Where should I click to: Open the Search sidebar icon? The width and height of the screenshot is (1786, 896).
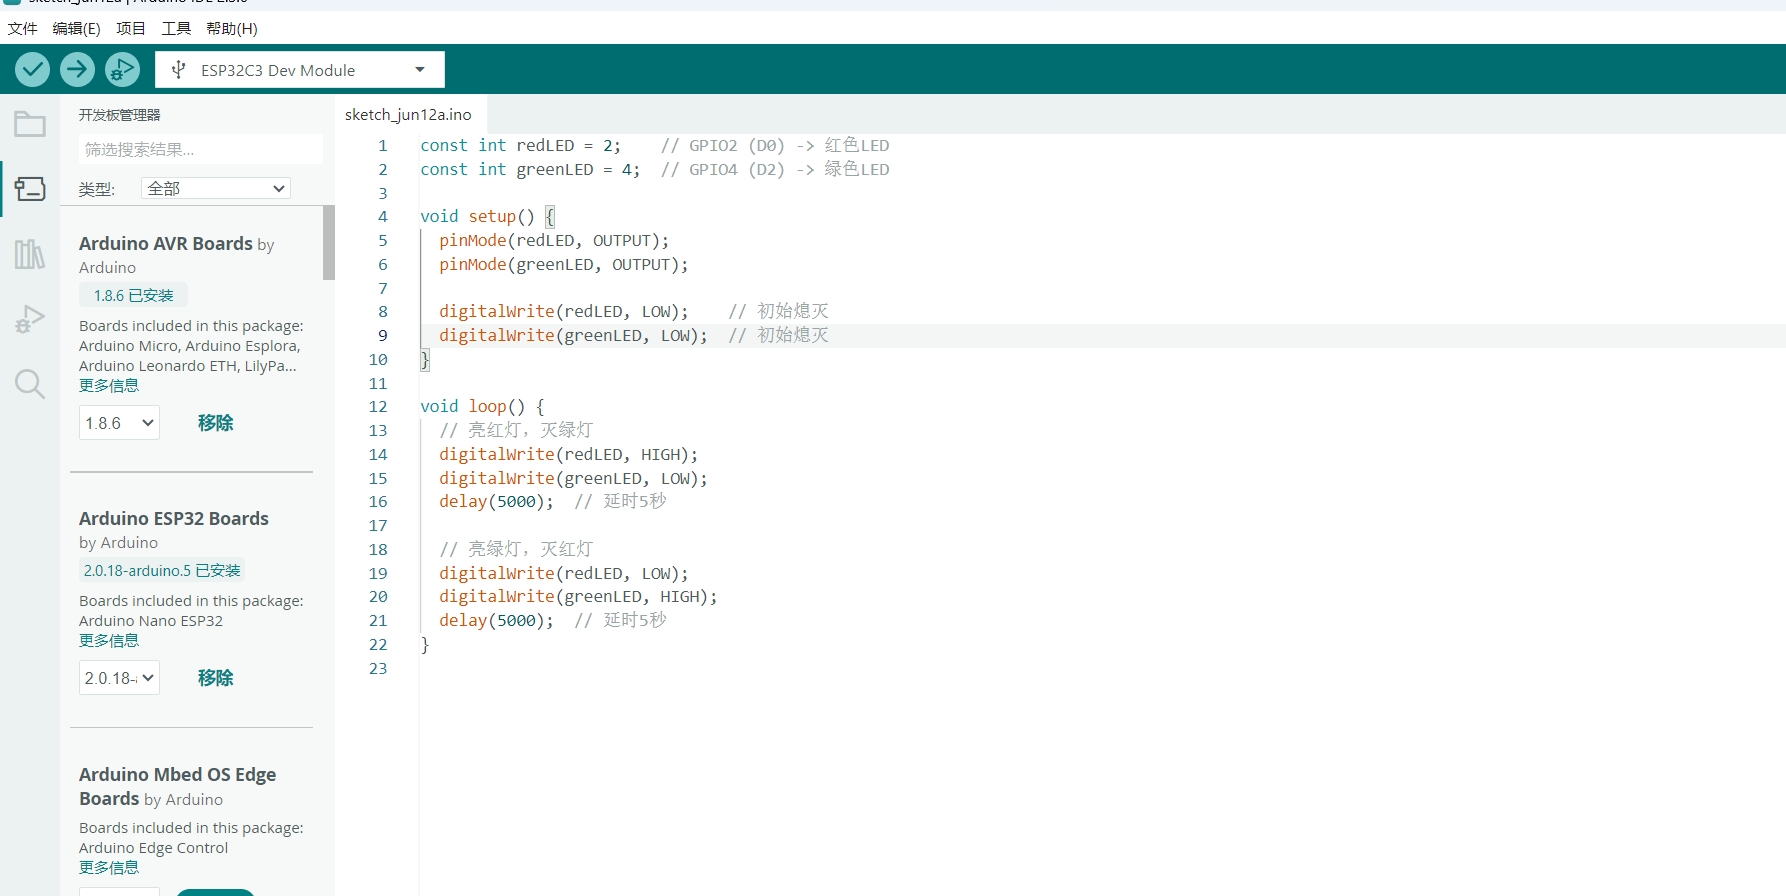click(30, 384)
